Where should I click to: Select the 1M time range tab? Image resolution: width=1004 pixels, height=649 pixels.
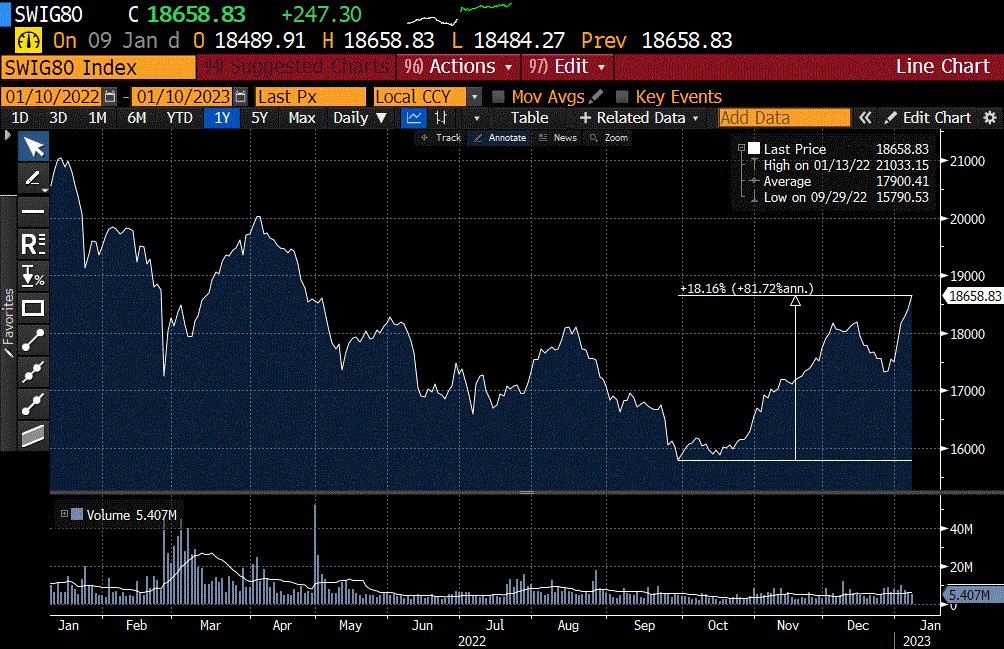coord(97,118)
